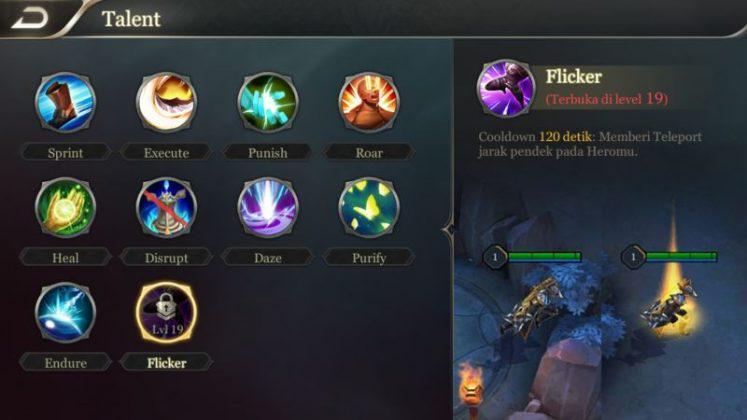747x420 pixels.
Task: Collapse the detail panel with the divider arrow
Action: pos(448,230)
